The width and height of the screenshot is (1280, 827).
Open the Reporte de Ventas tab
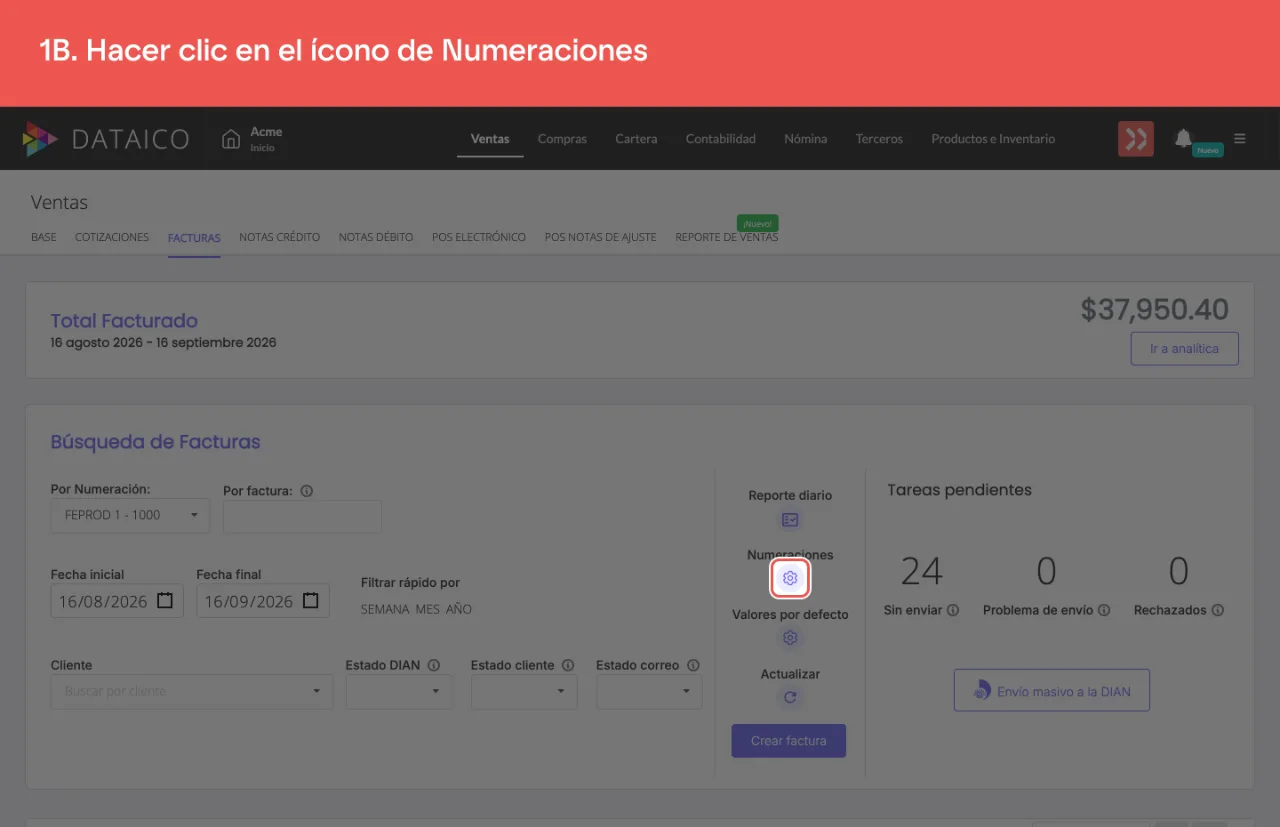727,237
